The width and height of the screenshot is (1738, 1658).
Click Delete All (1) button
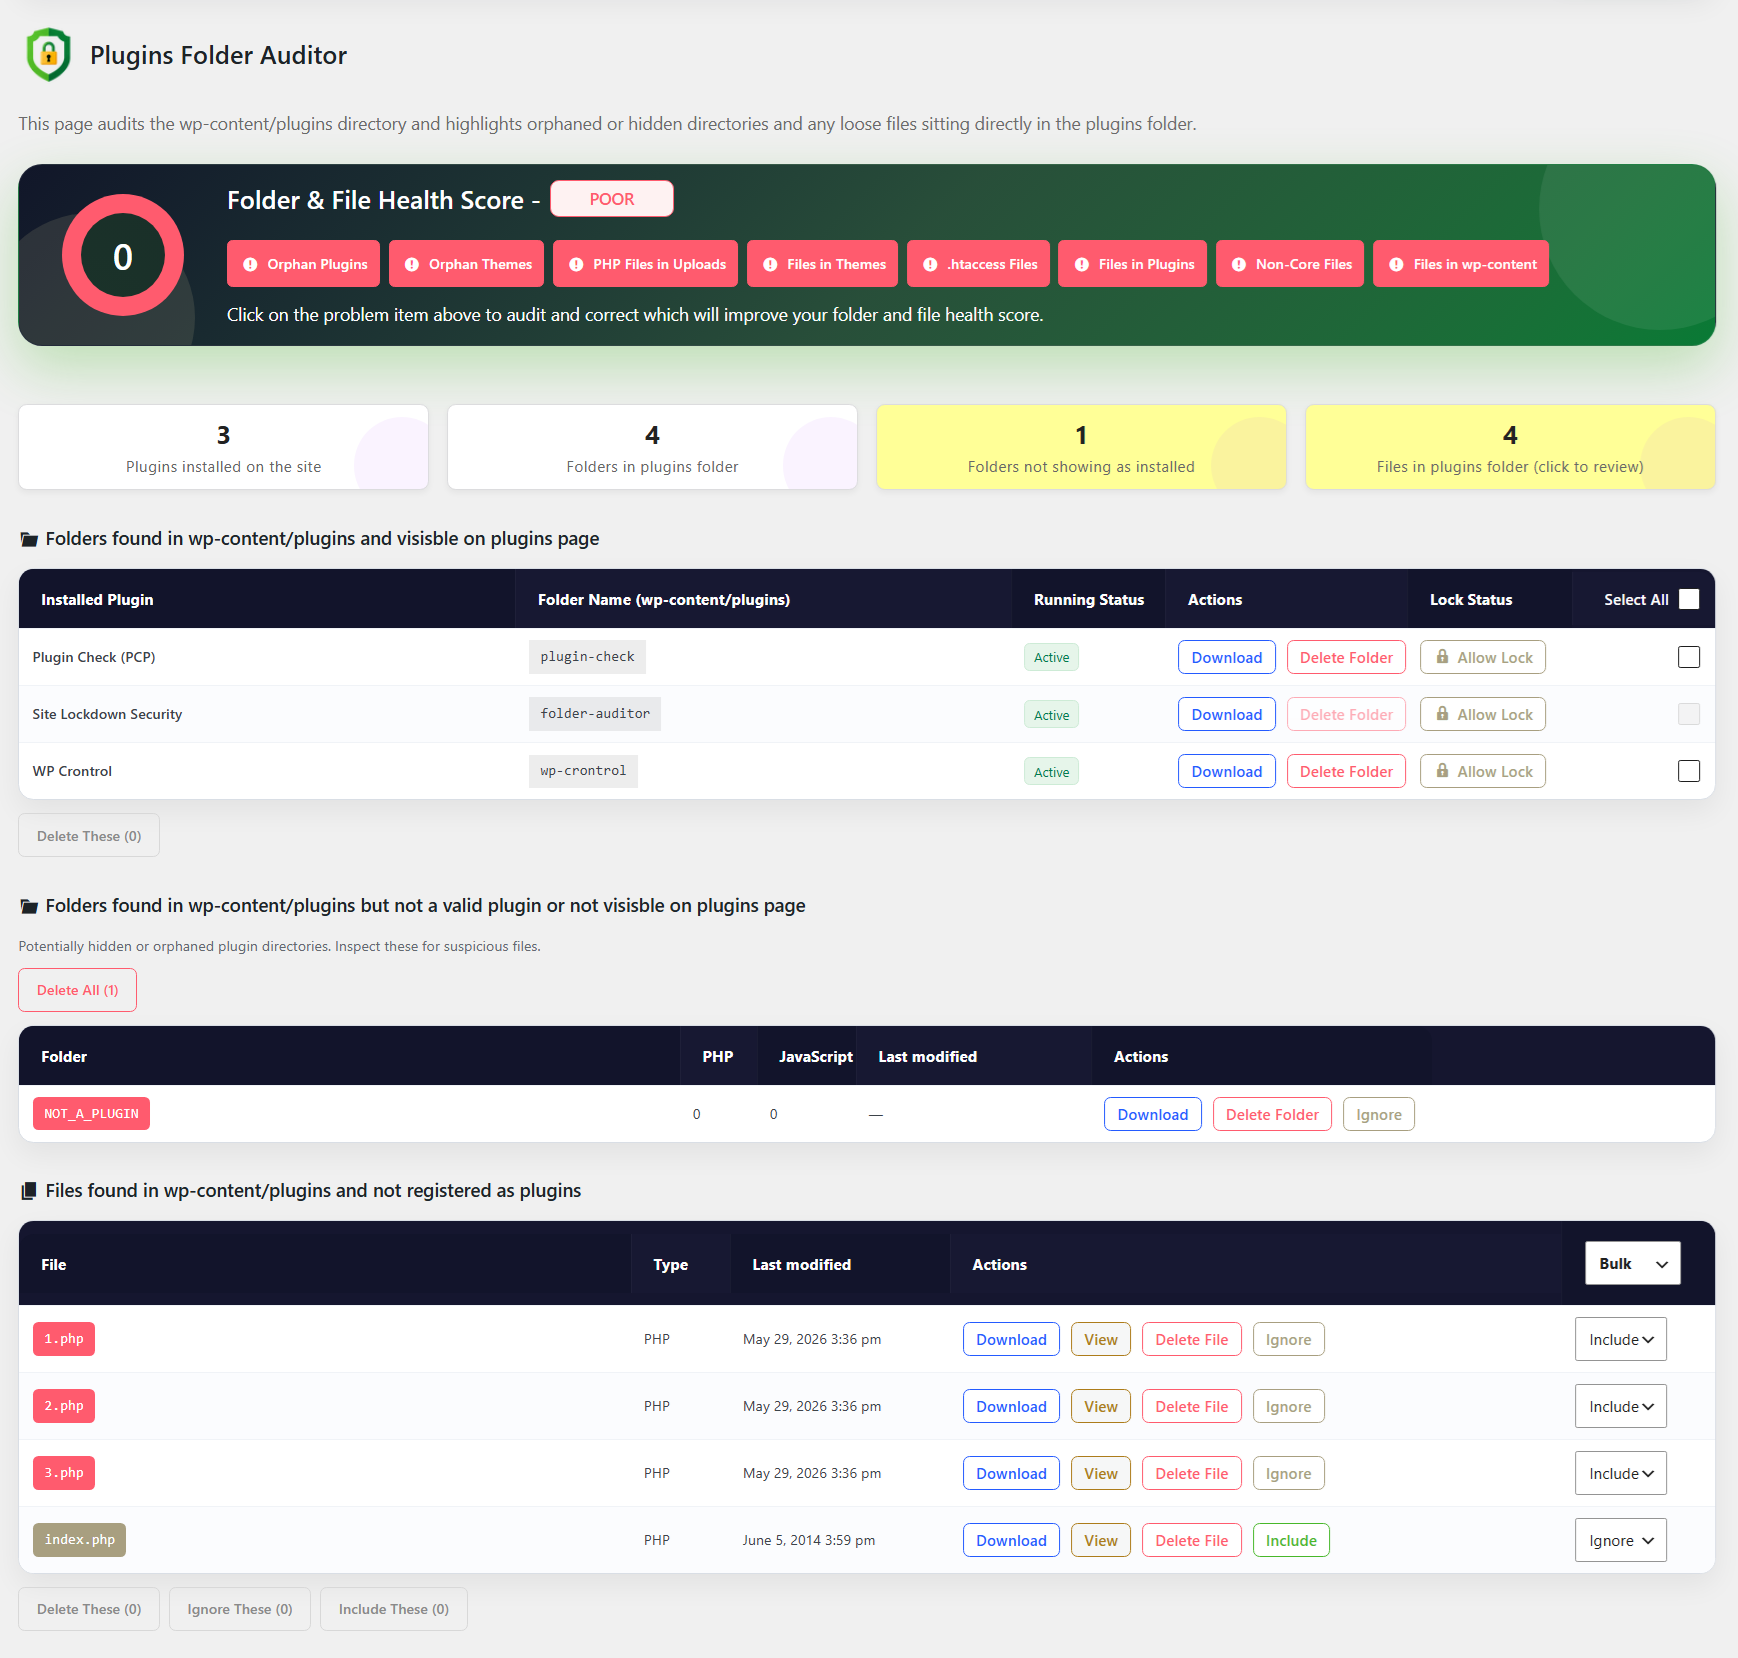click(x=77, y=990)
